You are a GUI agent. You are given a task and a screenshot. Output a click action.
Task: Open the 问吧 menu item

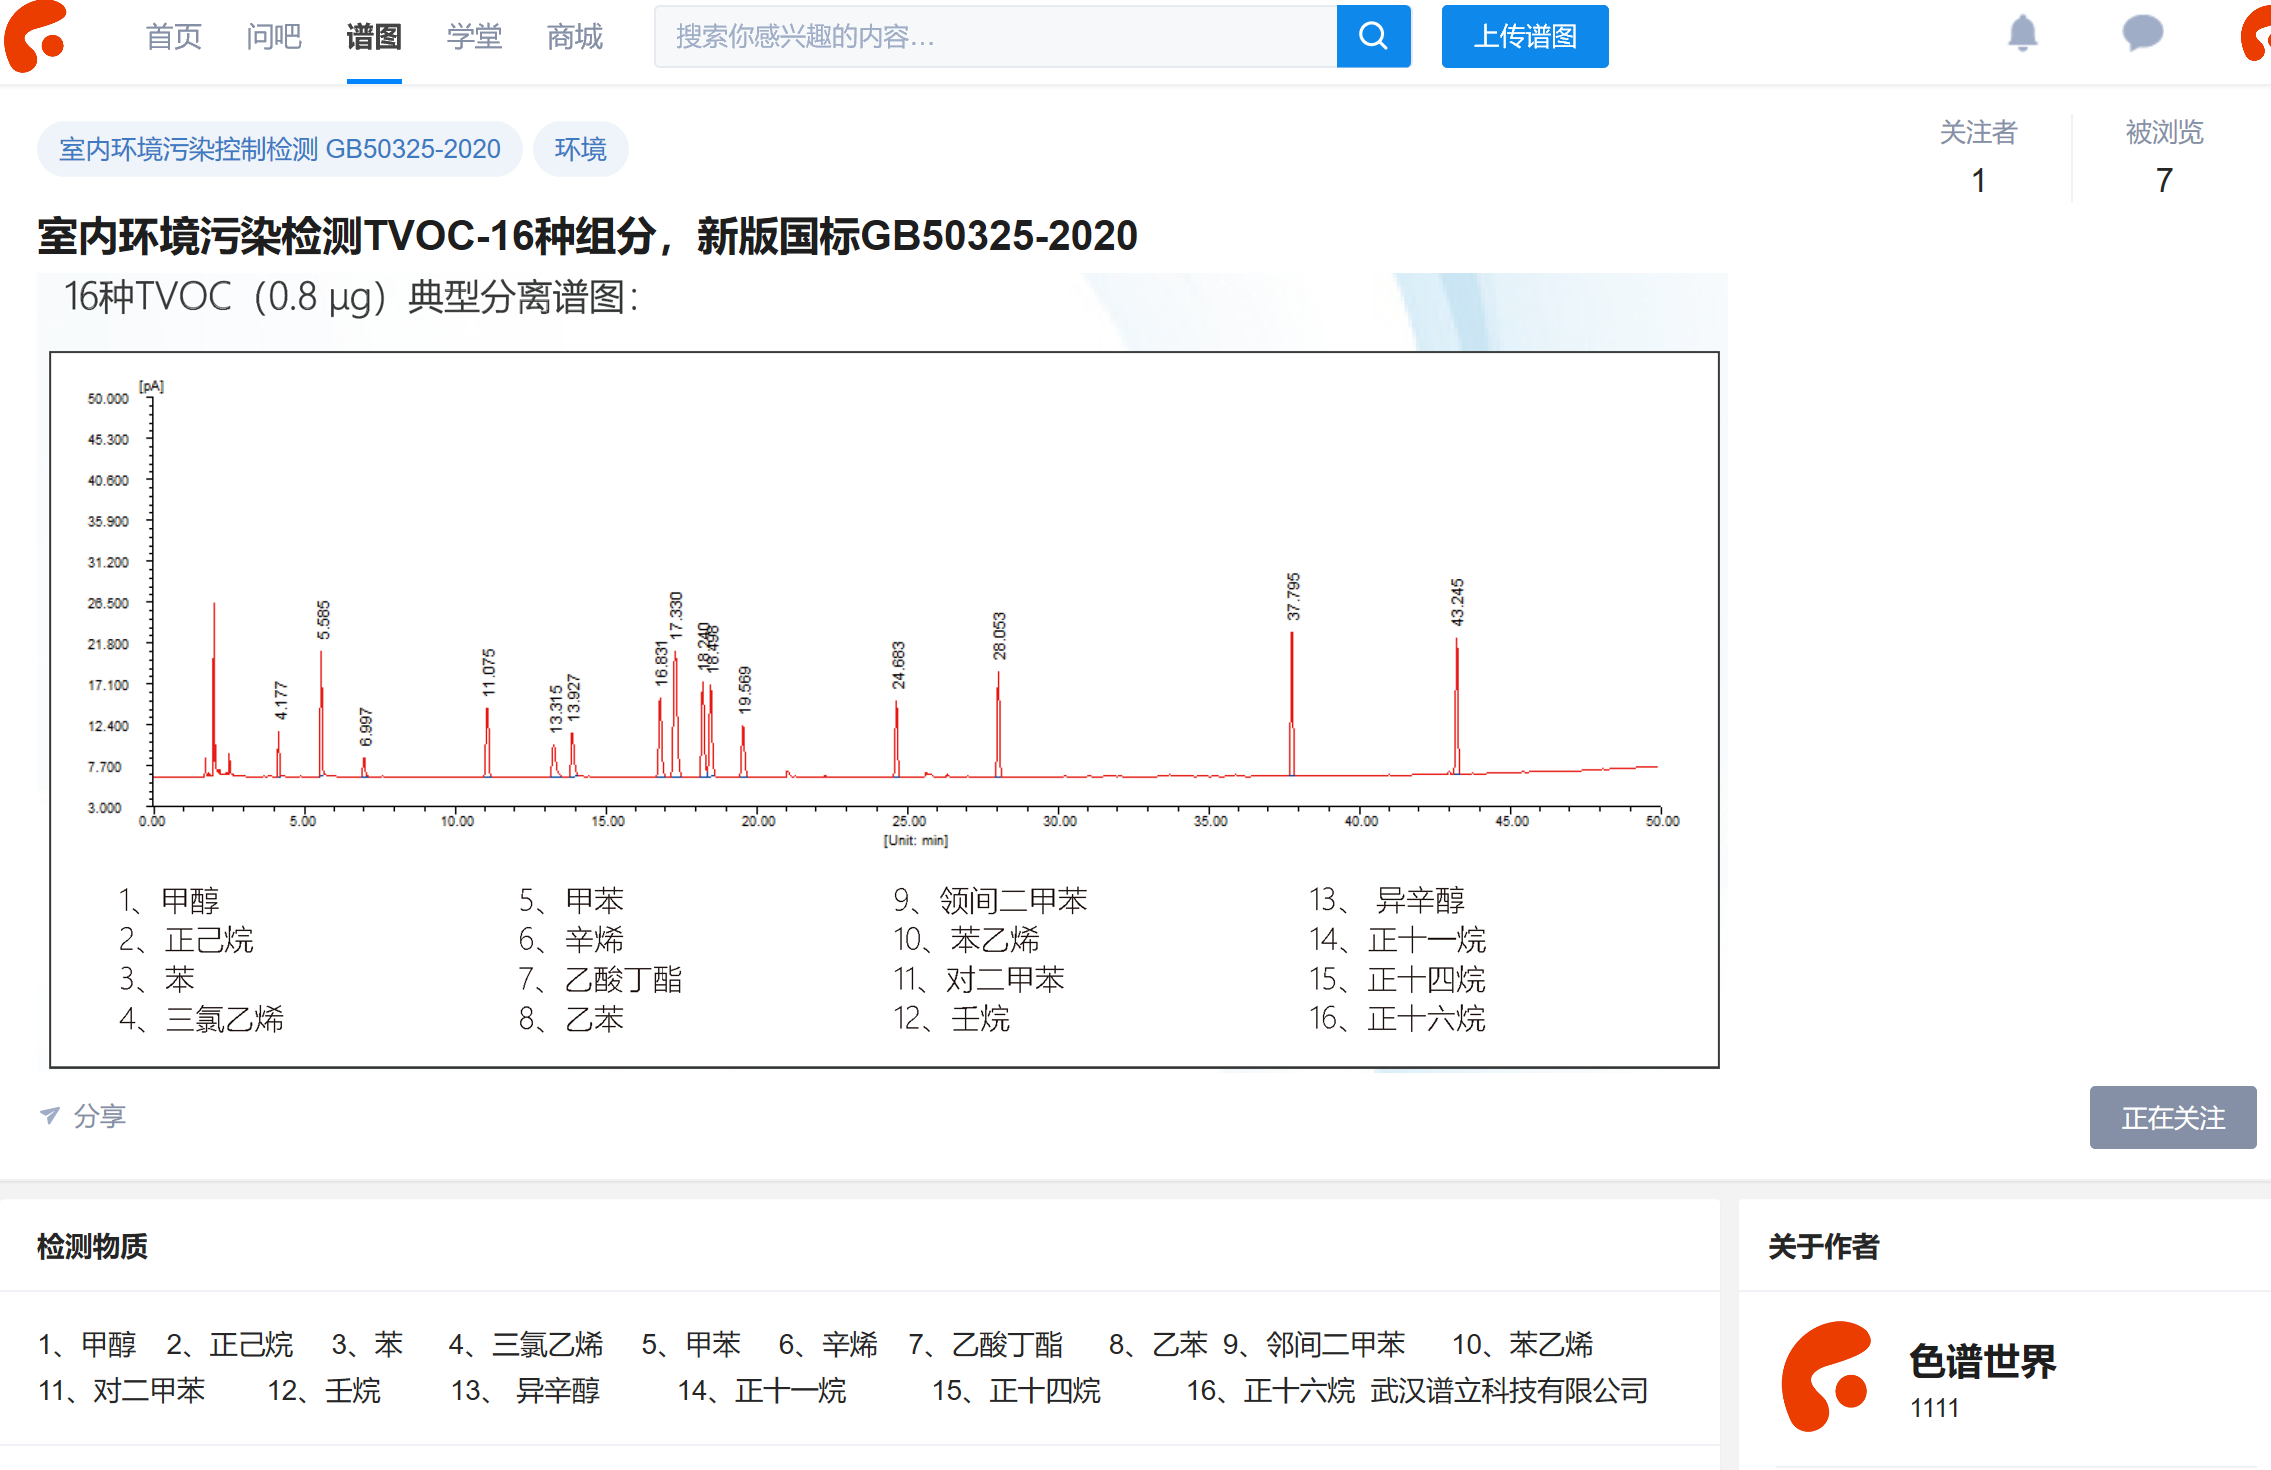pos(273,37)
